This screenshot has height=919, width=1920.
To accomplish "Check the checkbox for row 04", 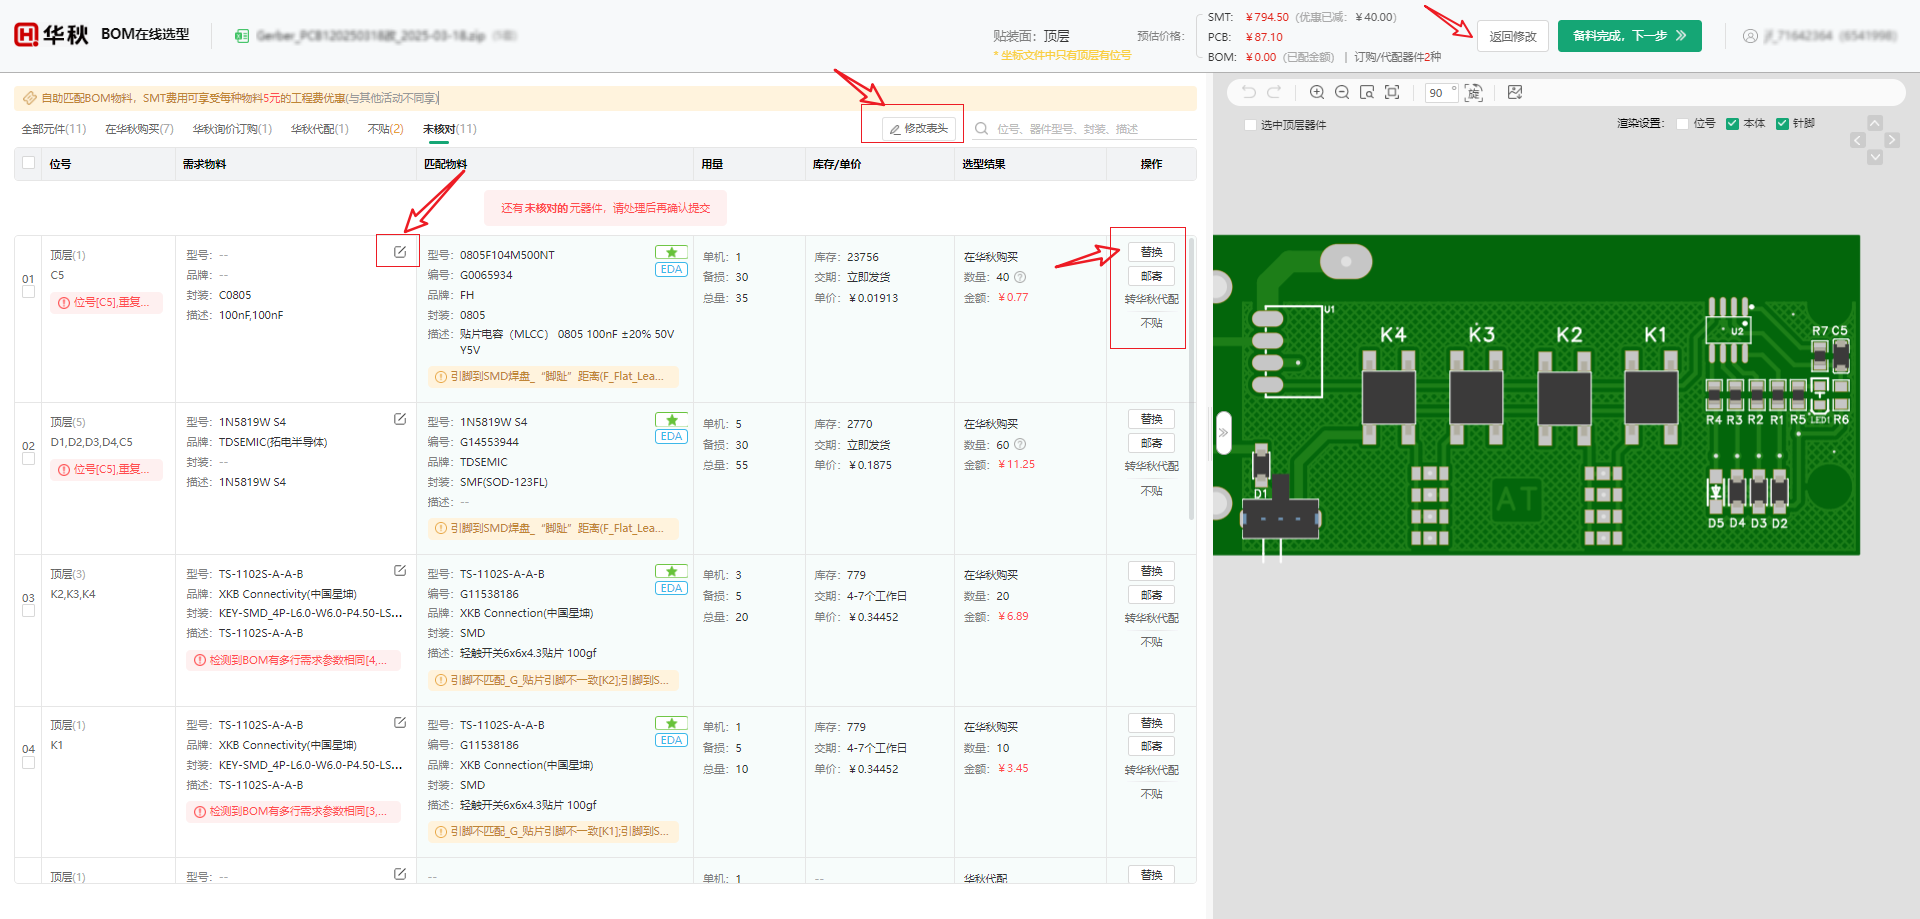I will [x=28, y=762].
